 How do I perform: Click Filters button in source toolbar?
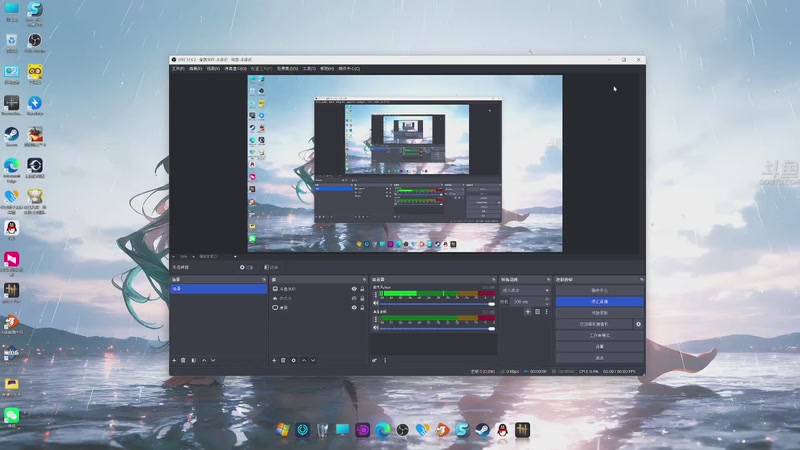click(x=271, y=267)
